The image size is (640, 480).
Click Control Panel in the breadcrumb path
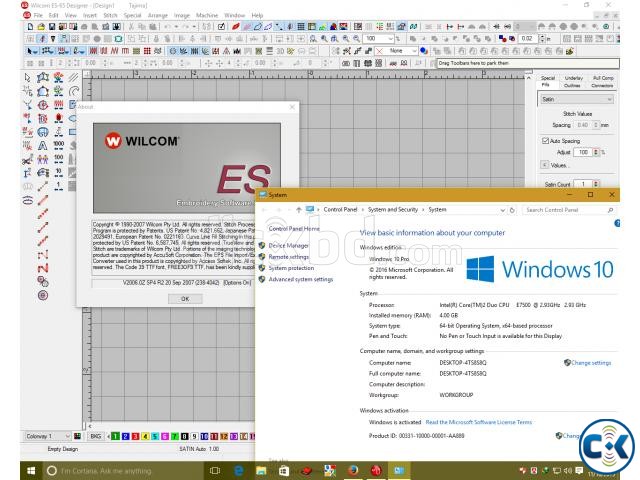(340, 210)
